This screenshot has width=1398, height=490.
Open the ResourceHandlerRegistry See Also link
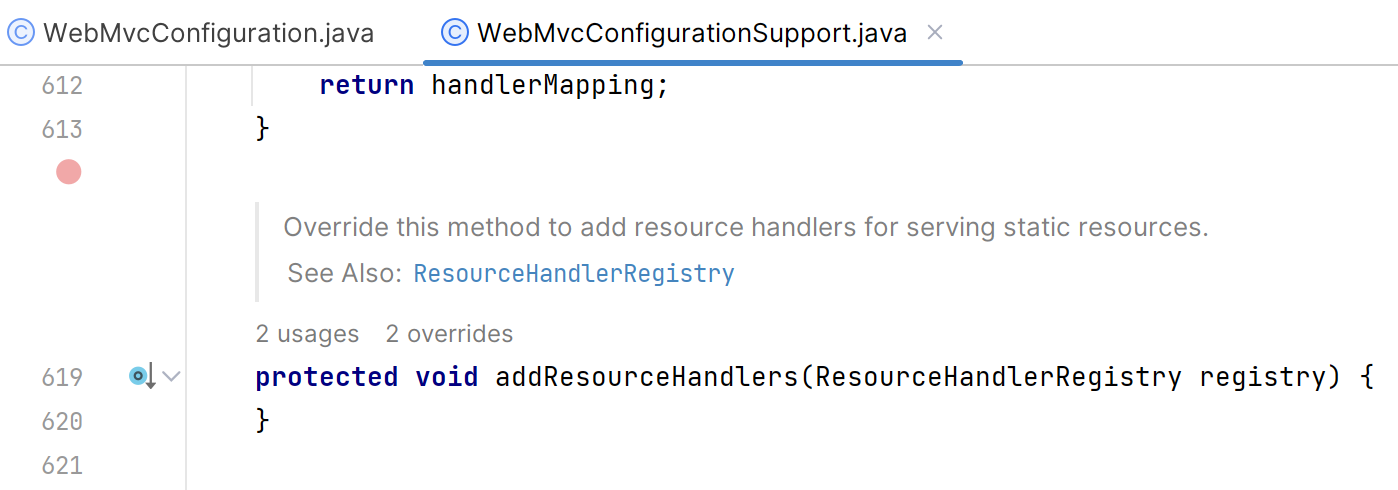pyautogui.click(x=574, y=273)
